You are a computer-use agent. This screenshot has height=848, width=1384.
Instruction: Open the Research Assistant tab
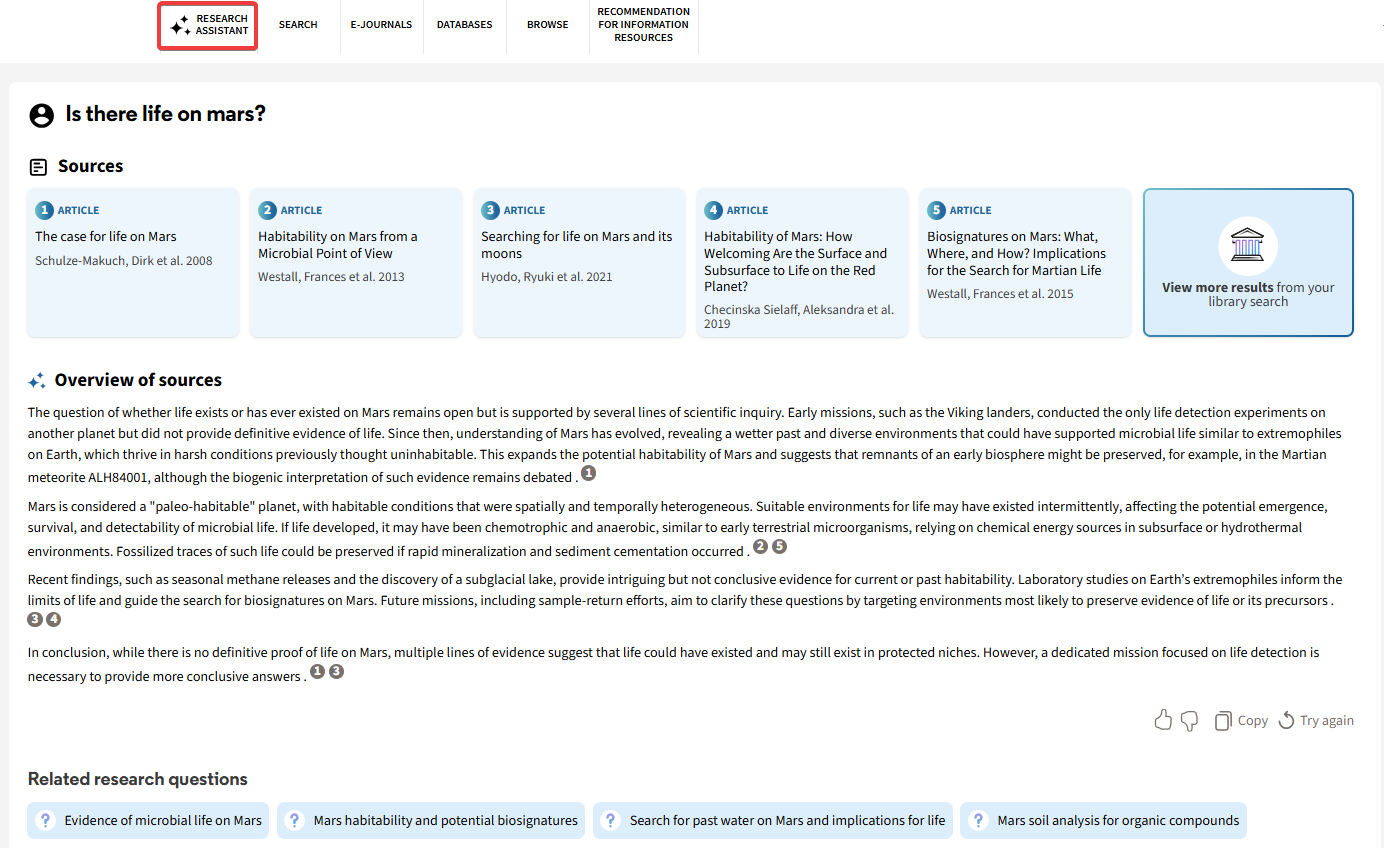coord(208,25)
